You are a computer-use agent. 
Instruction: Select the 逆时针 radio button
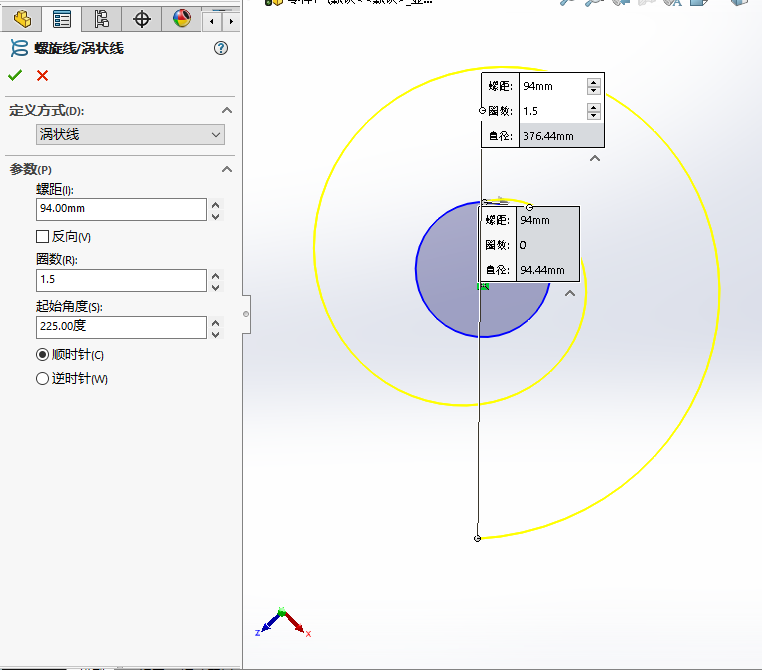click(x=42, y=378)
